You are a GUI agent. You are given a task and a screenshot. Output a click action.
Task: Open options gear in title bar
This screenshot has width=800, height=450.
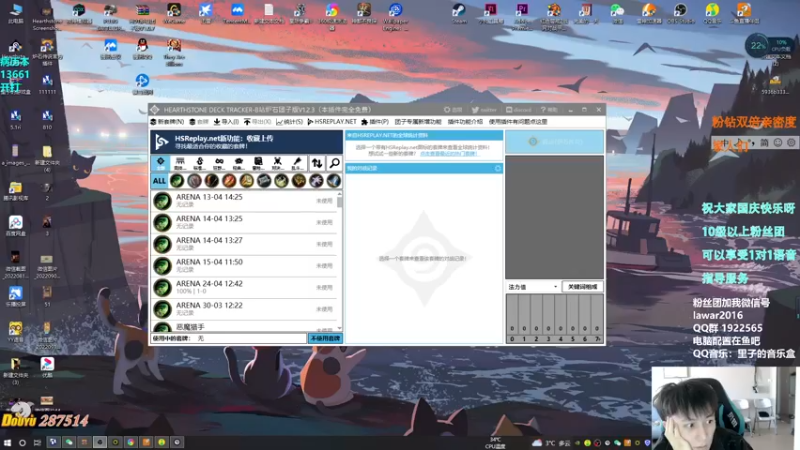click(453, 110)
